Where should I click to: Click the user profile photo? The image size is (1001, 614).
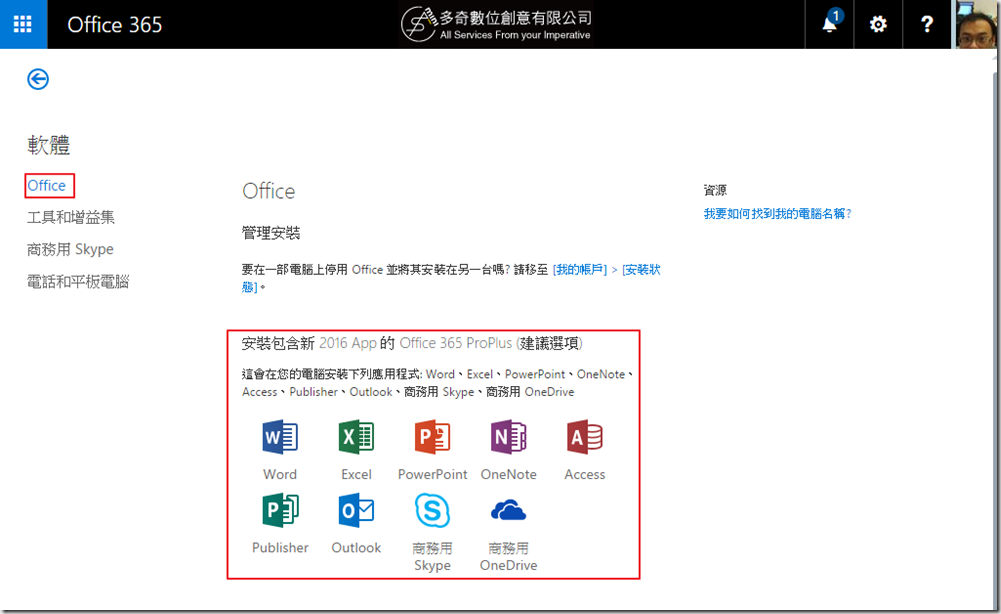point(976,24)
